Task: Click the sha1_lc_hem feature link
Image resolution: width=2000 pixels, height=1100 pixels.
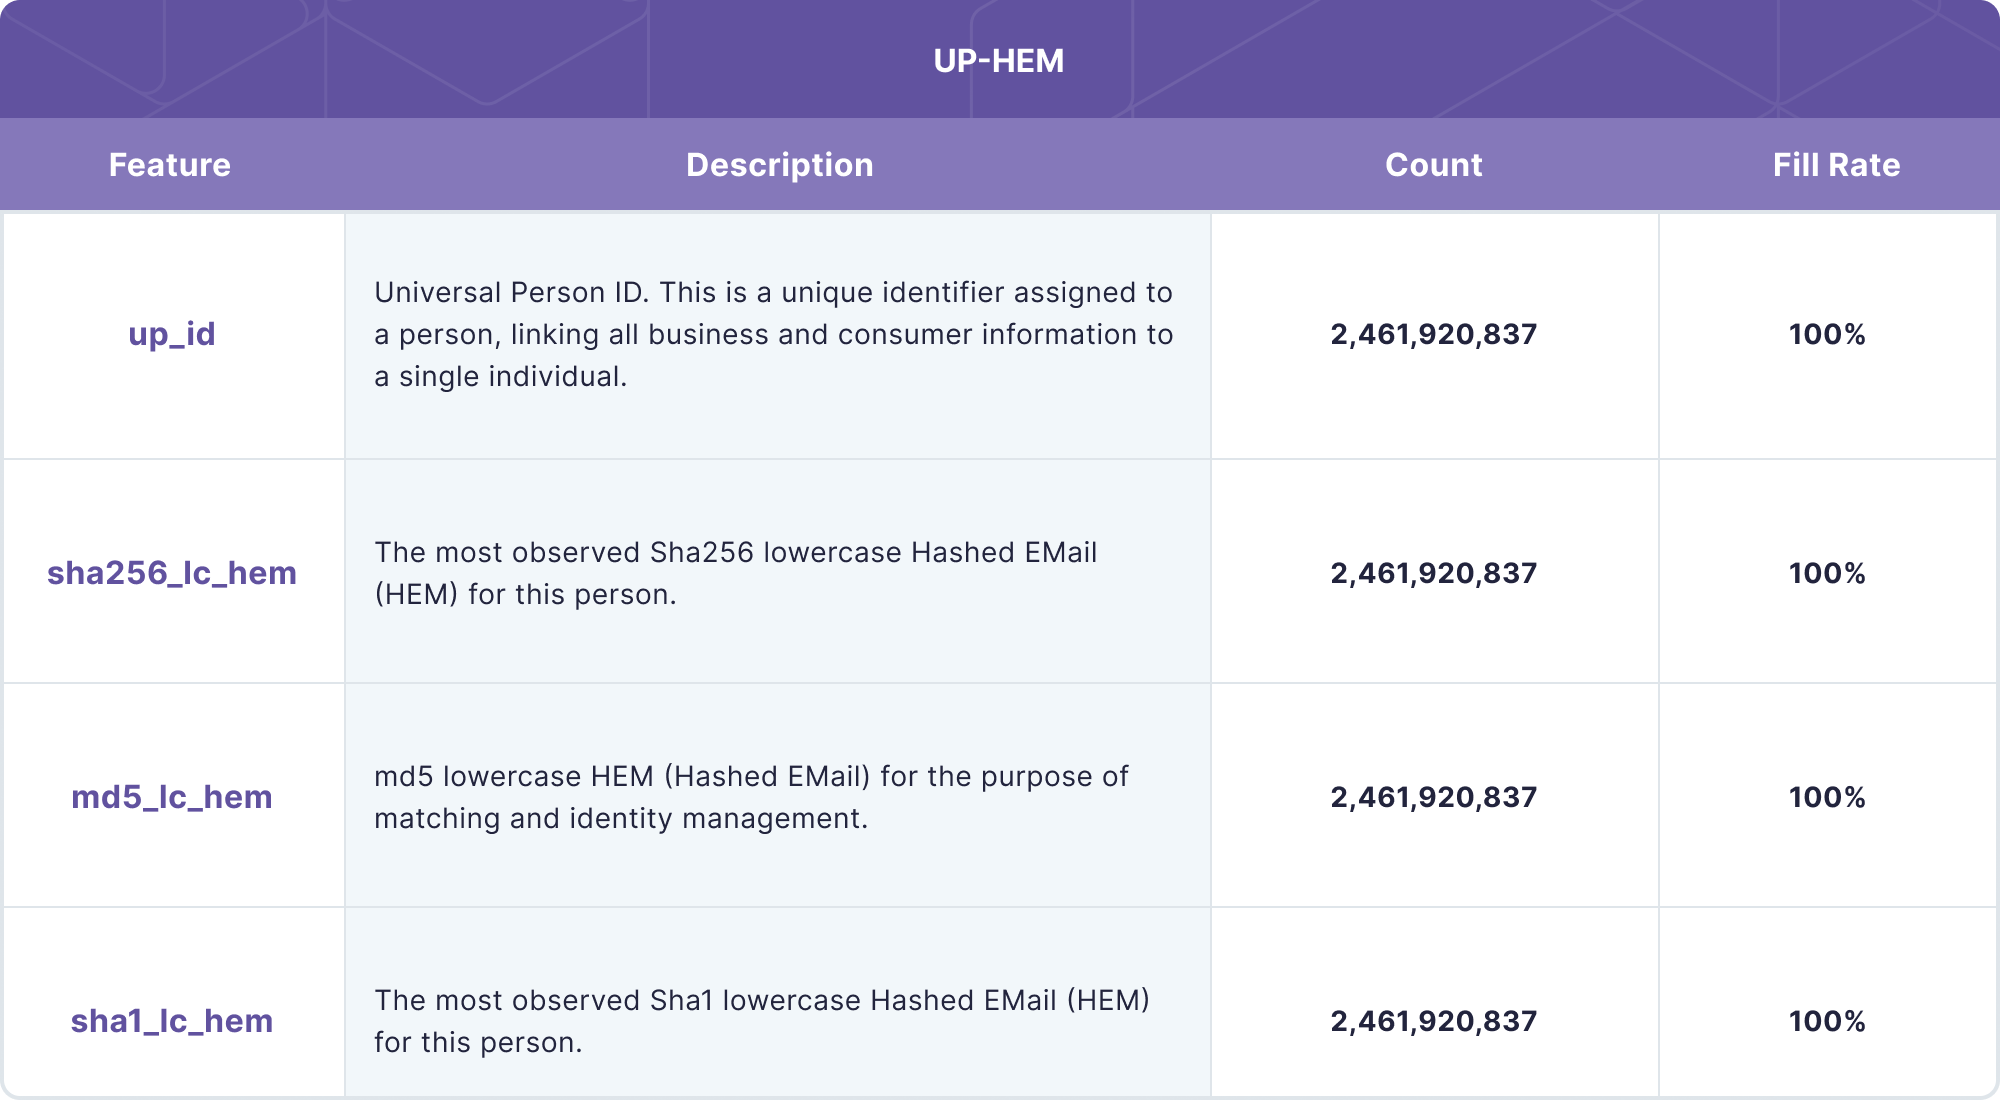Action: 172,1020
